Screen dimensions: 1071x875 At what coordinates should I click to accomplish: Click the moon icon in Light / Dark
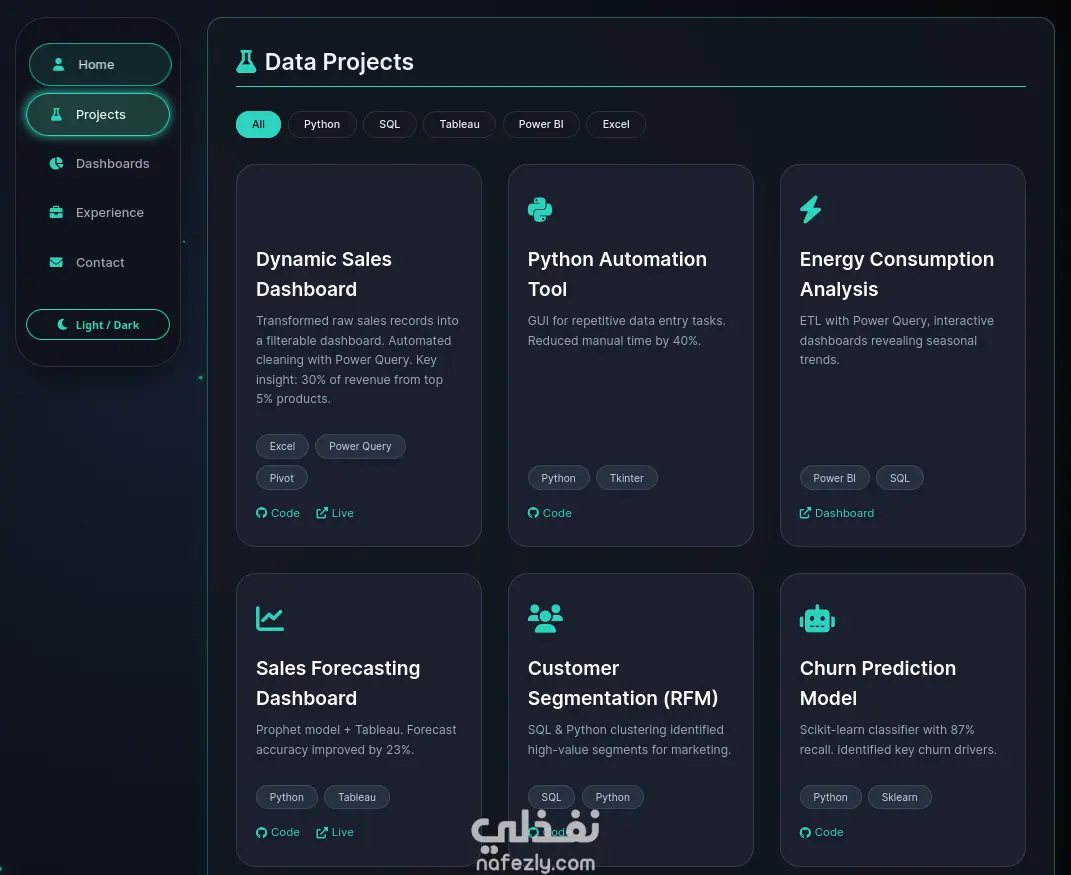[x=62, y=324]
